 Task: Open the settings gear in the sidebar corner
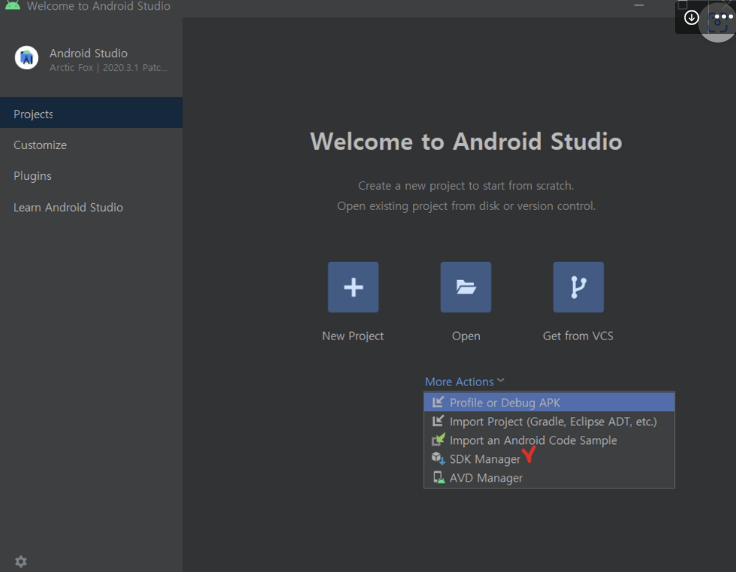coord(21,561)
